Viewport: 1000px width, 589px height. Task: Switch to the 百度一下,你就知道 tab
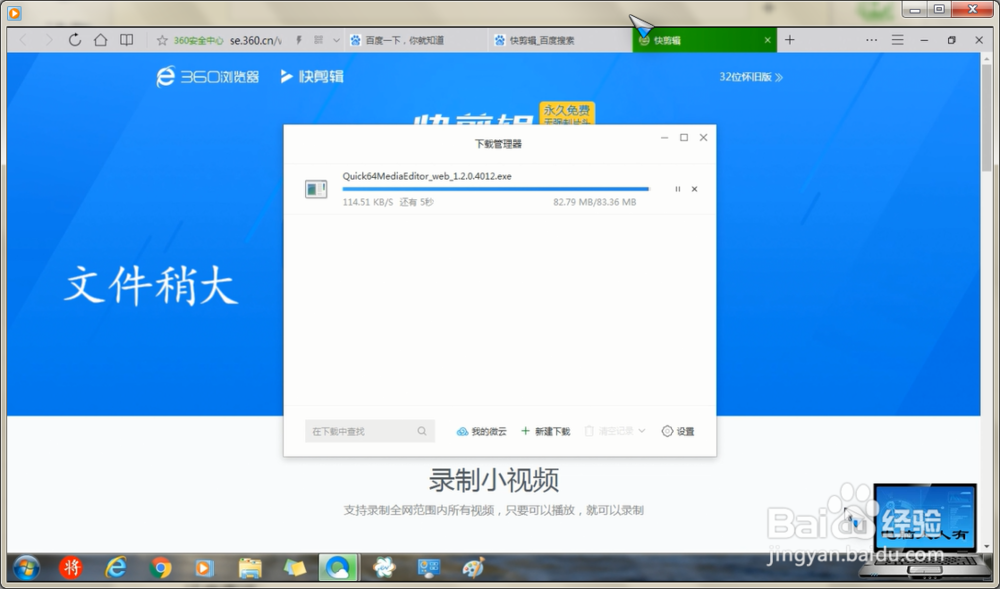tap(416, 40)
